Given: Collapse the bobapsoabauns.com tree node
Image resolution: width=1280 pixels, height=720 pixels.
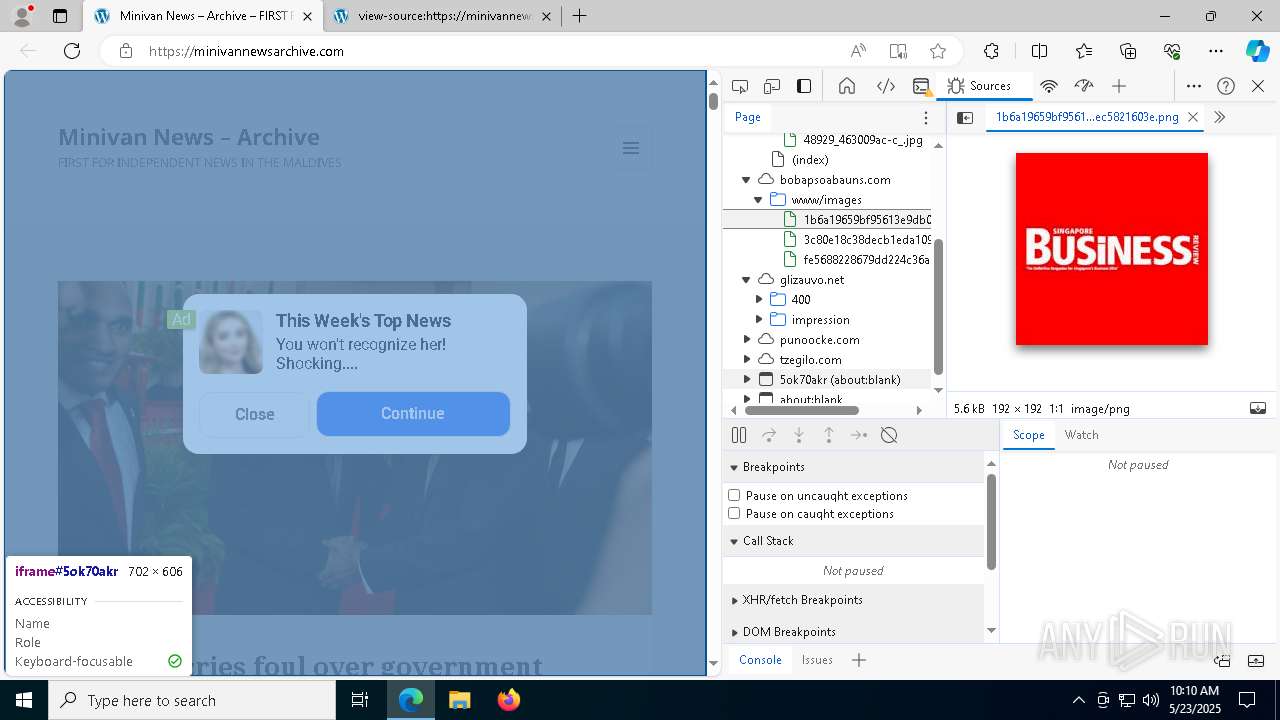Looking at the screenshot, I should click(x=746, y=180).
